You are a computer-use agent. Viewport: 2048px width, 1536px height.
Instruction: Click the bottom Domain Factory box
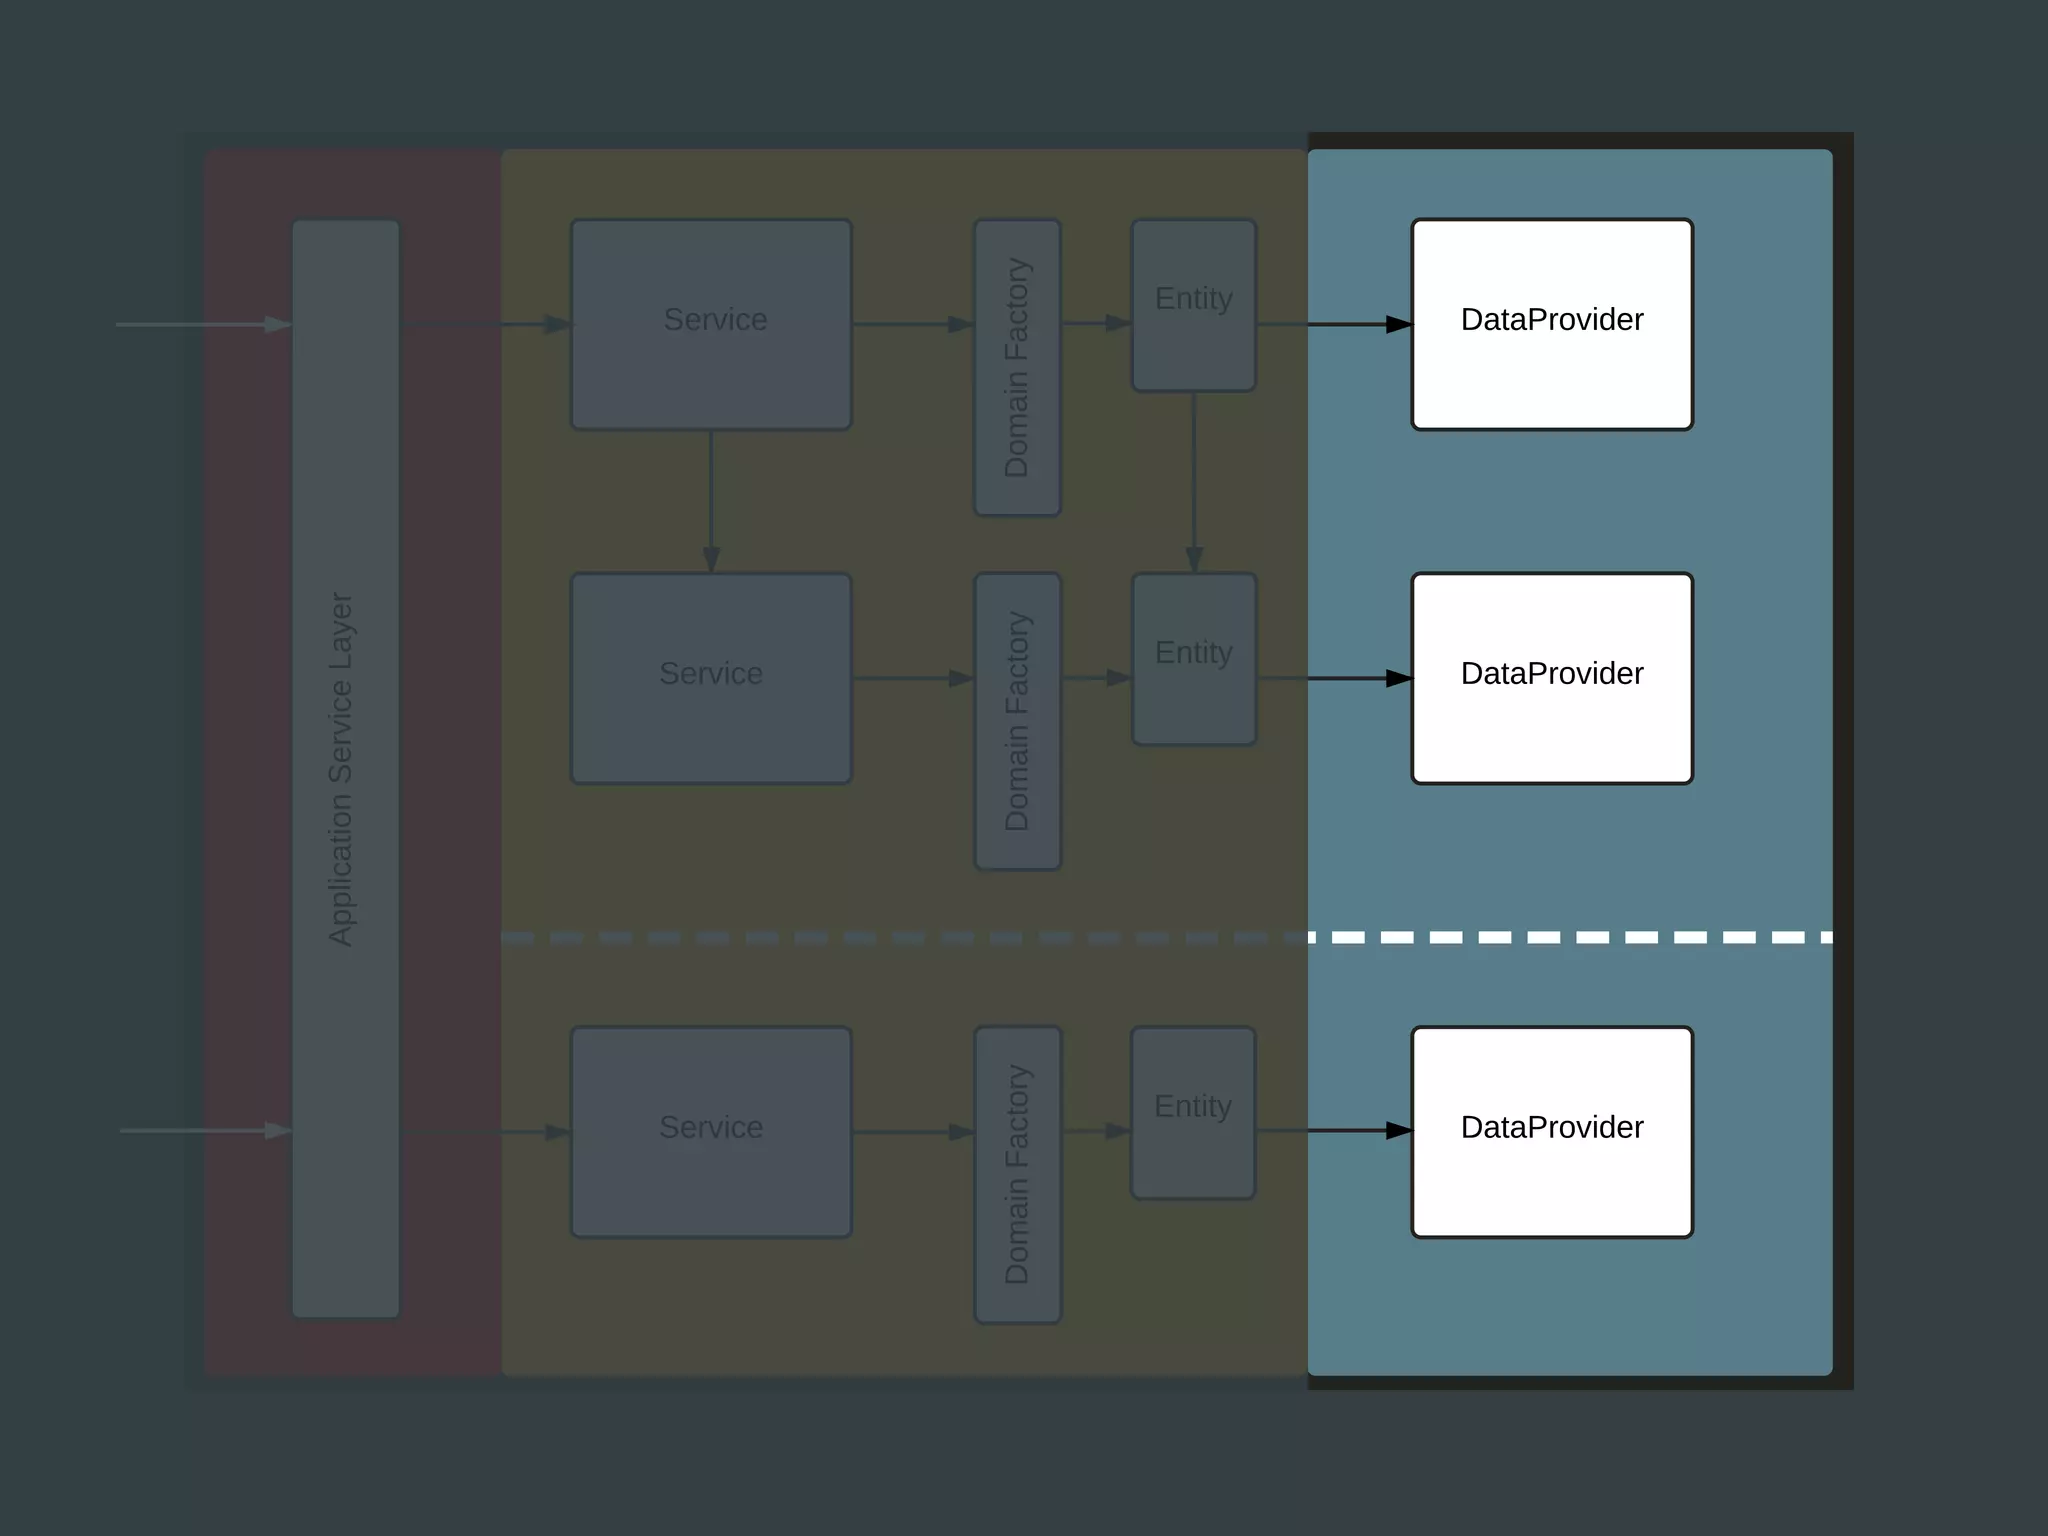point(1017,1174)
